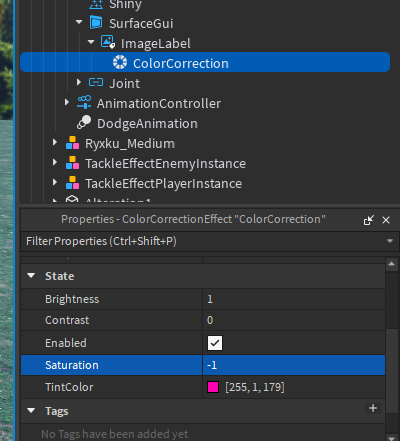The height and width of the screenshot is (441, 400).
Task: Expand the AnimationController node
Action: point(67,102)
